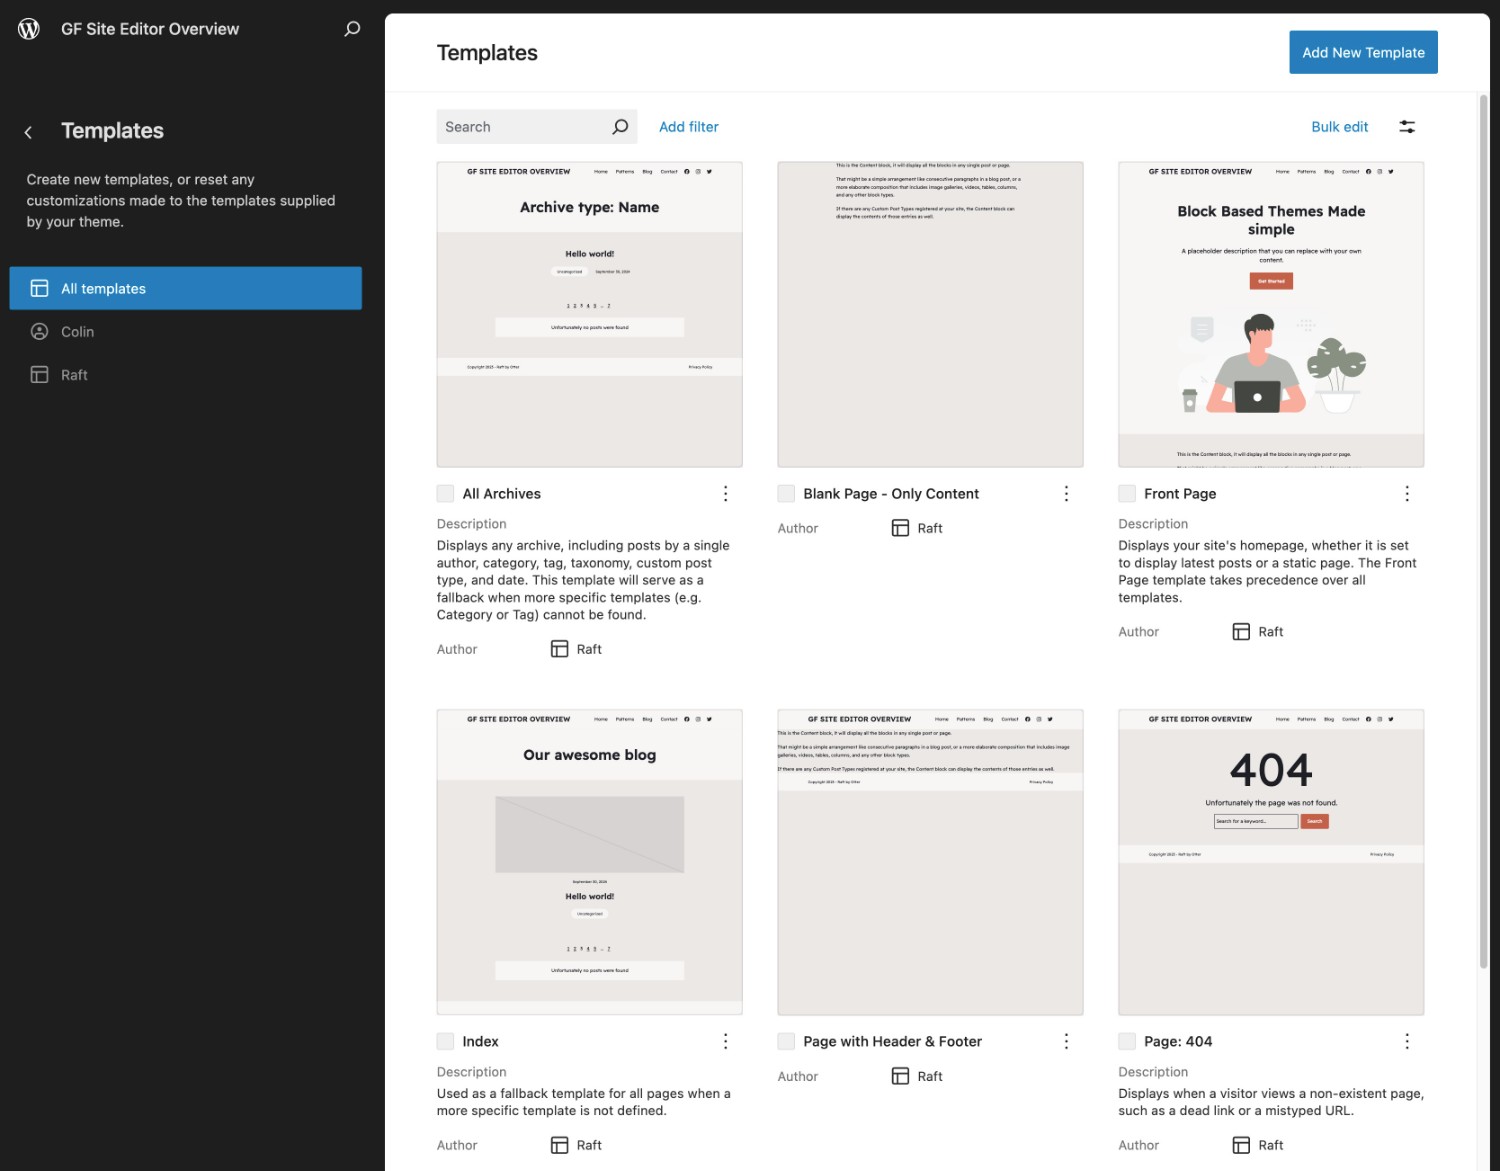
Task: Open actions menu for Blank Page - Only Content
Action: point(1066,494)
